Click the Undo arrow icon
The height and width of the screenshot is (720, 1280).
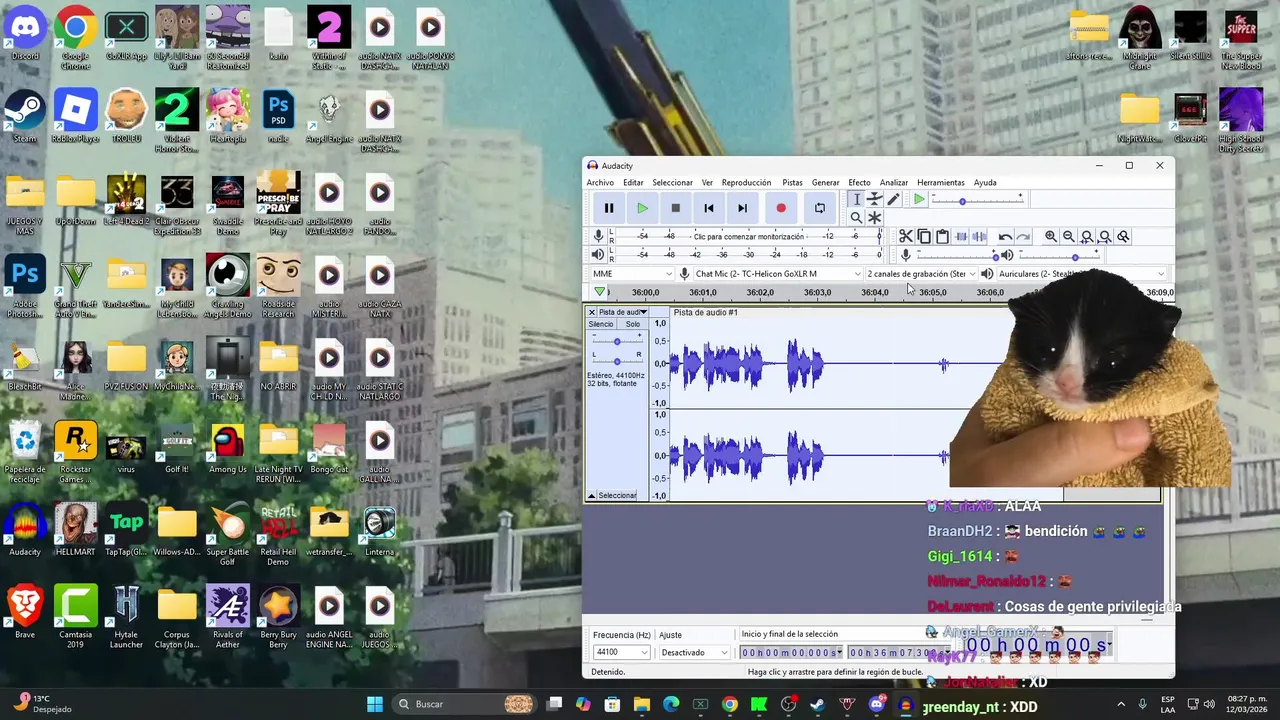[1005, 237]
